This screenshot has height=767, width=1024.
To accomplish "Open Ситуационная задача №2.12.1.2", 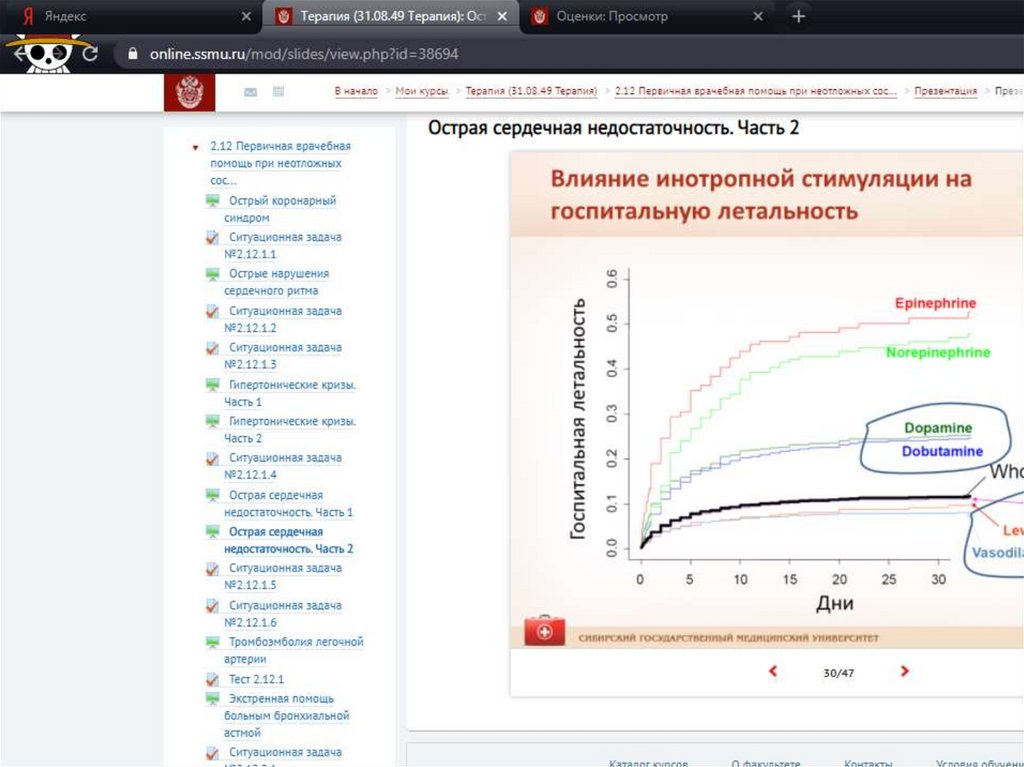I will click(282, 319).
